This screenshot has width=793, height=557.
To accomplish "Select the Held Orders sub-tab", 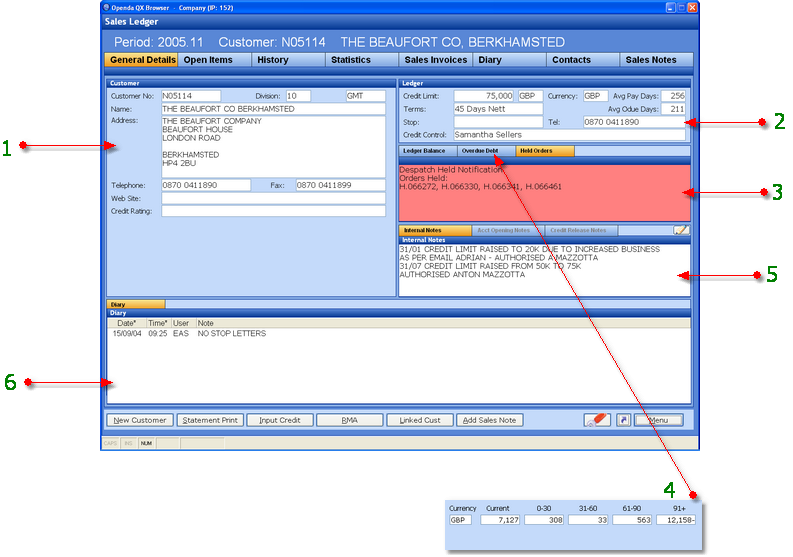I will [x=545, y=151].
